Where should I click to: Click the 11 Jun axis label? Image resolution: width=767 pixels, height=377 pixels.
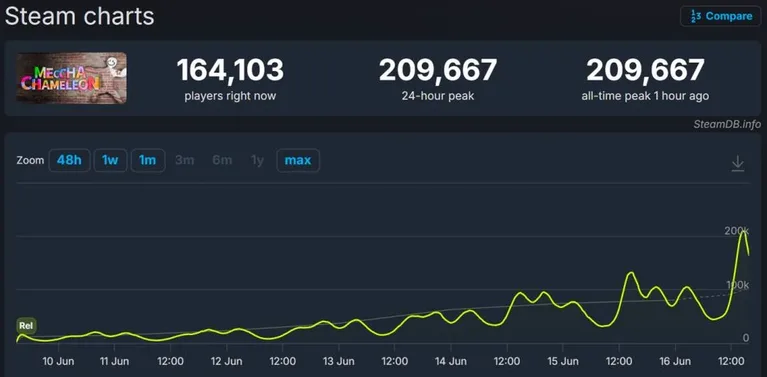(114, 361)
